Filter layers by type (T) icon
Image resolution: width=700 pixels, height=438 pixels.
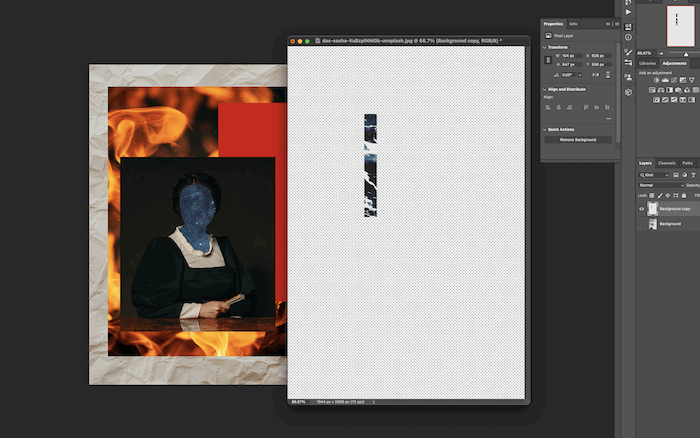pos(693,175)
